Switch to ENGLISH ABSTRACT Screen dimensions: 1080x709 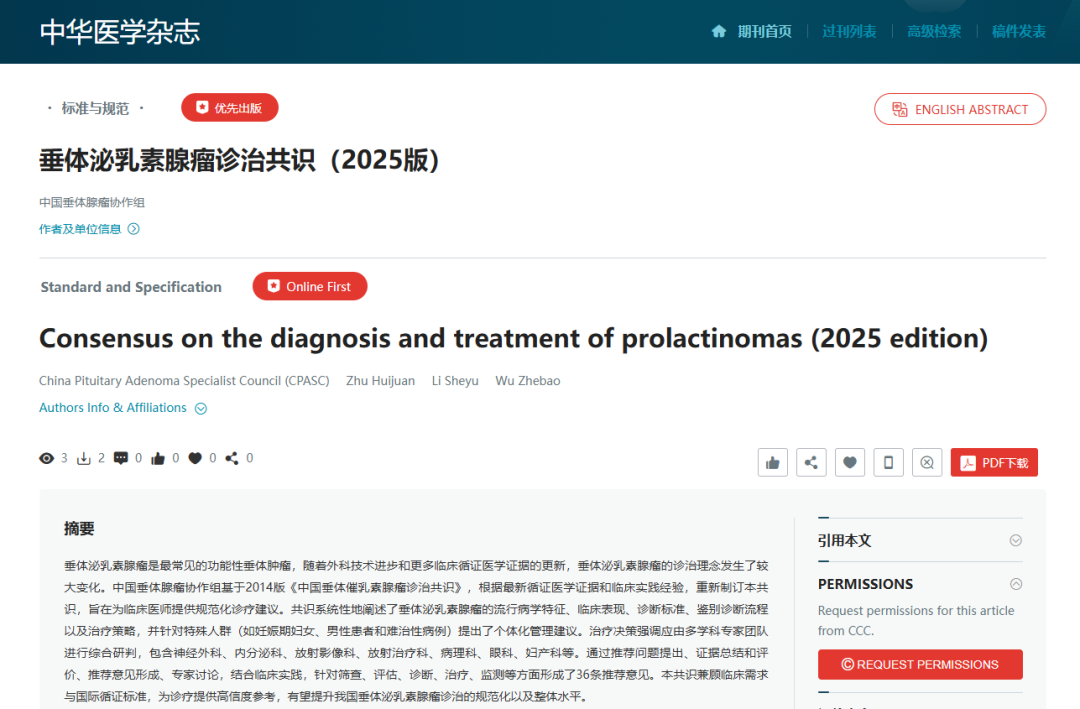pos(960,110)
